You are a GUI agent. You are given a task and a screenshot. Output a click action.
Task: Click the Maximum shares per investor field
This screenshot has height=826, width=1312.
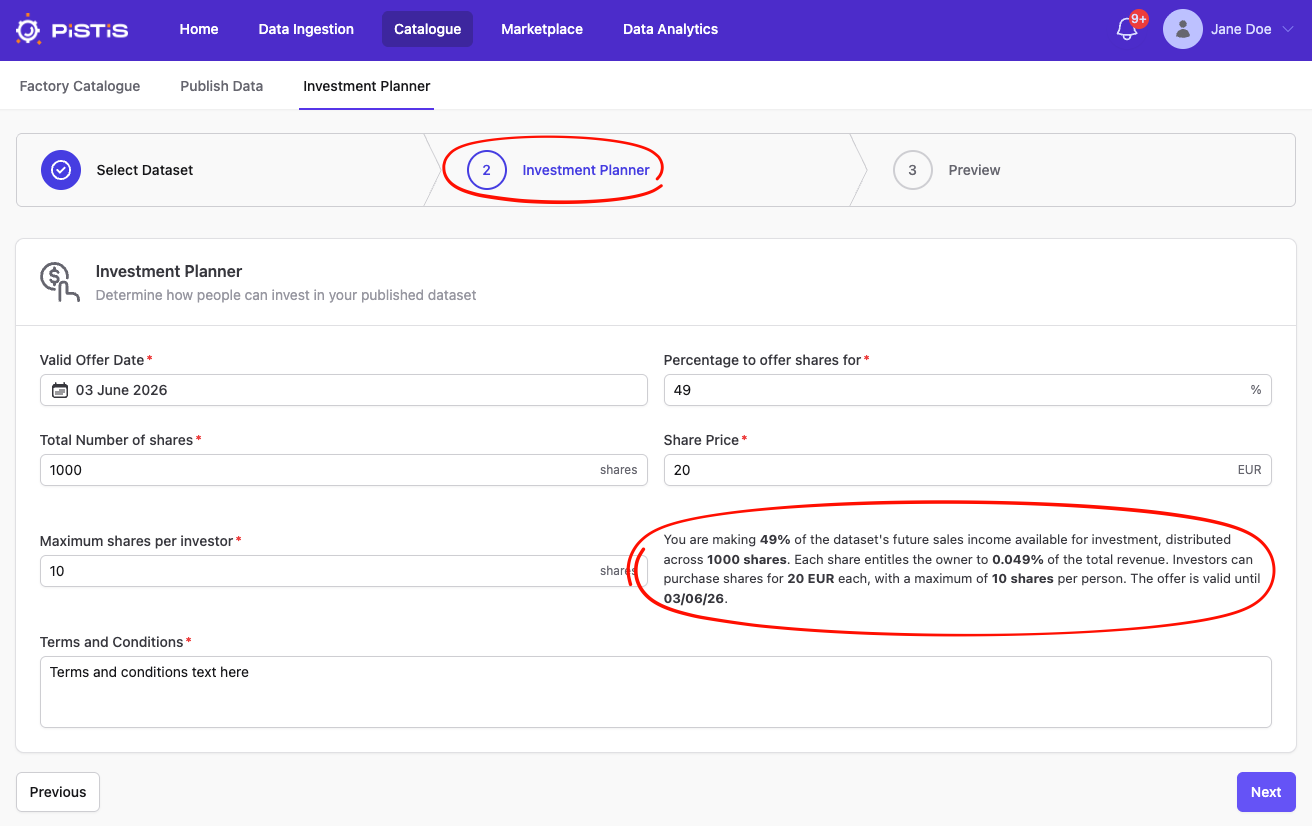tap(344, 571)
